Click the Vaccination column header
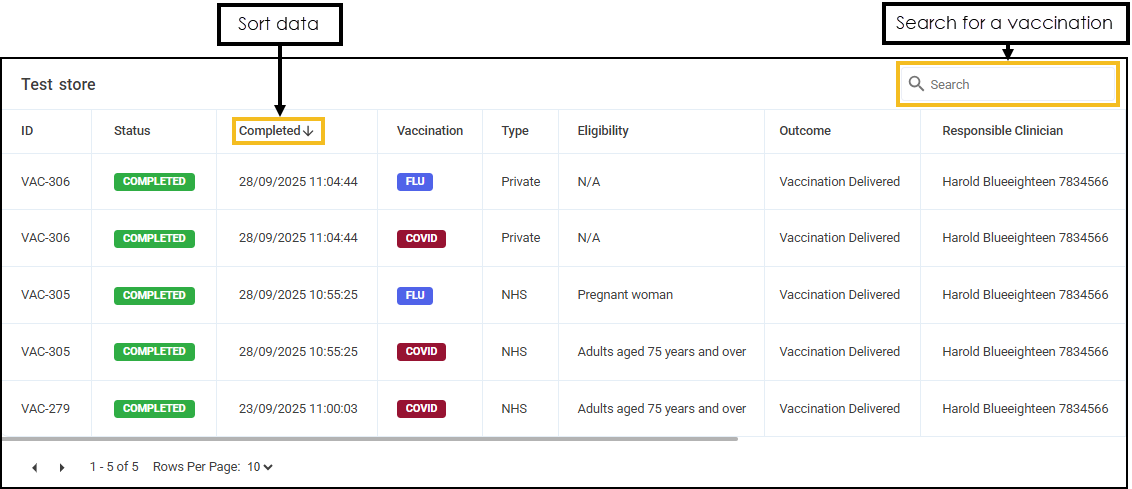The image size is (1132, 489). 430,131
